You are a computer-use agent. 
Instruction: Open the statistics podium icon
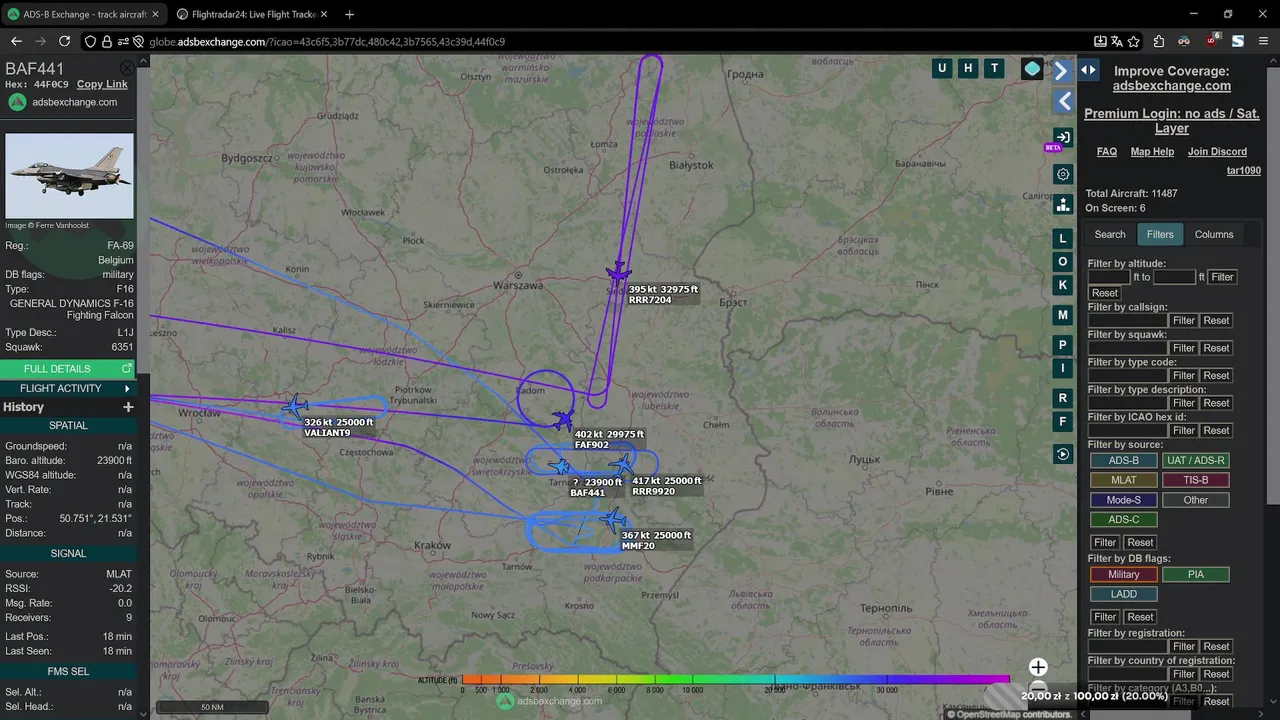[x=1063, y=204]
